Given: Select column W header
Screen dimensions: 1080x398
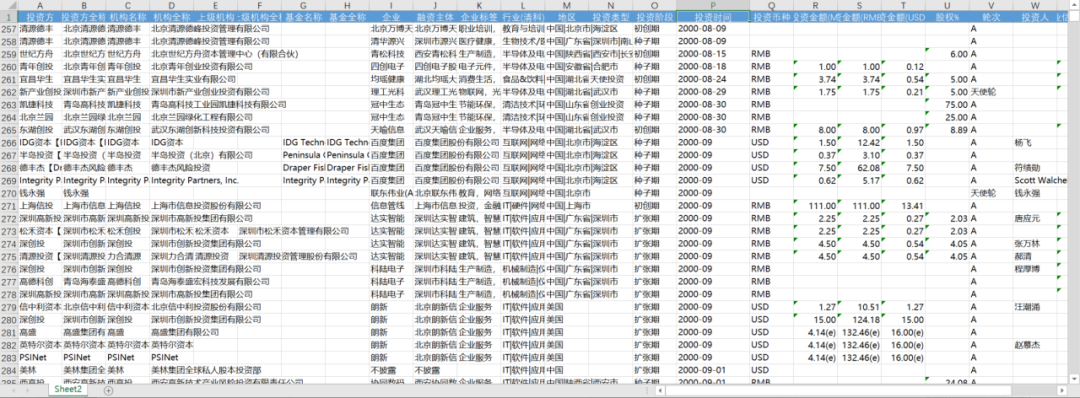Looking at the screenshot, I should (x=1035, y=5).
